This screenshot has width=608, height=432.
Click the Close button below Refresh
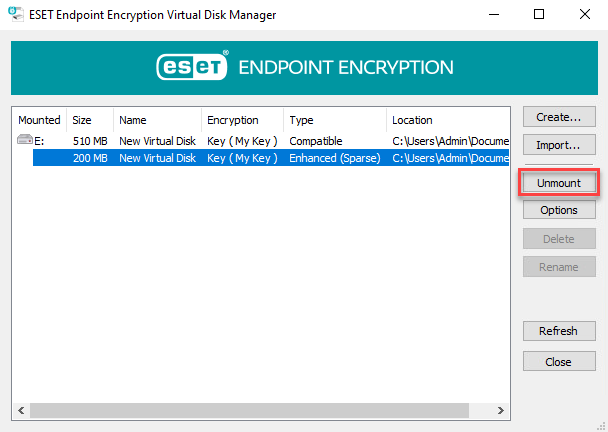(x=559, y=361)
